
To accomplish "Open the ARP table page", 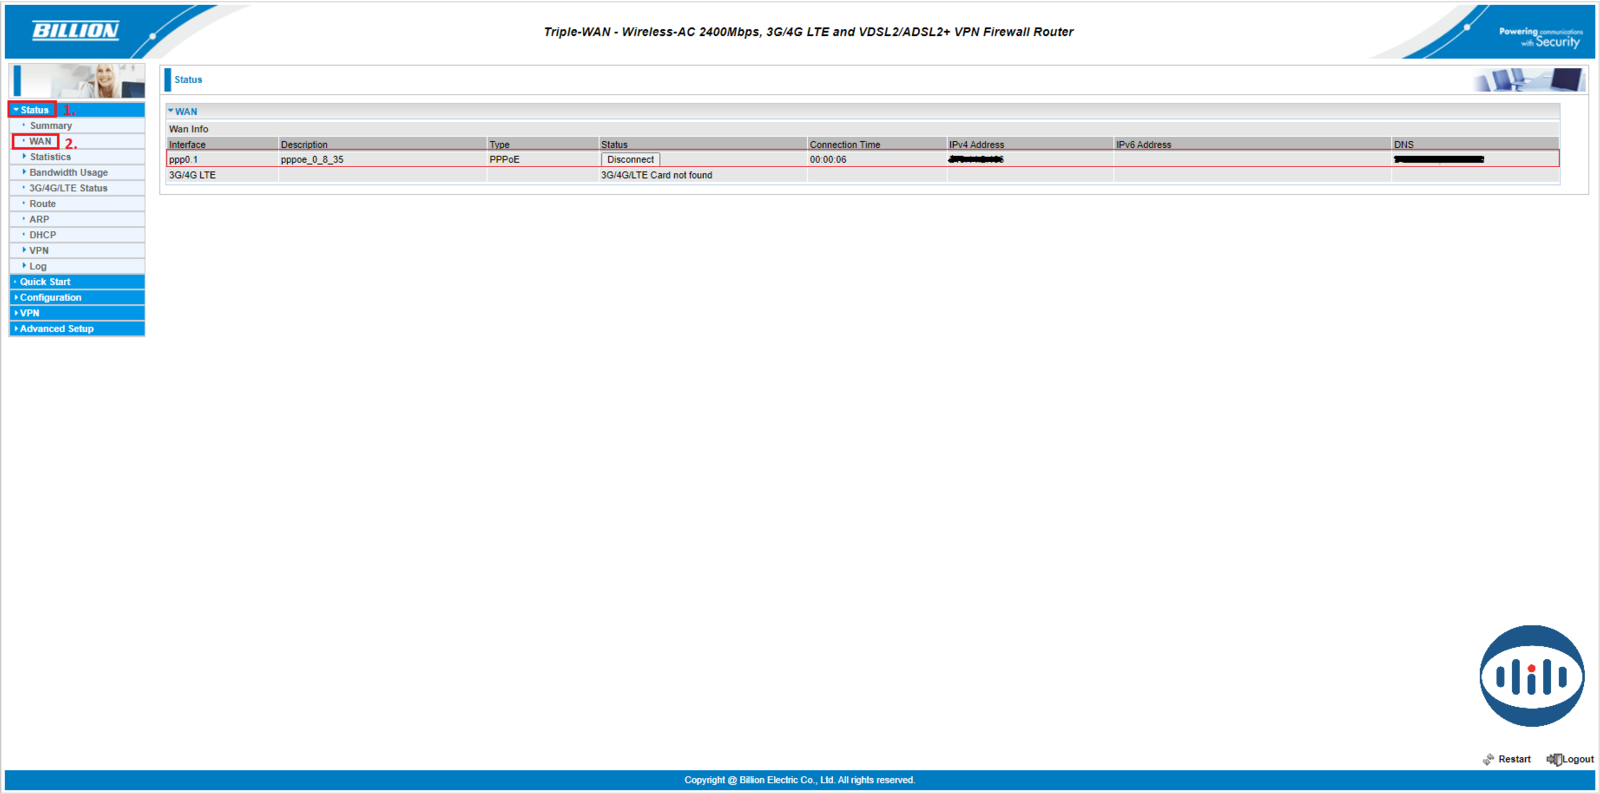I will pyautogui.click(x=39, y=219).
